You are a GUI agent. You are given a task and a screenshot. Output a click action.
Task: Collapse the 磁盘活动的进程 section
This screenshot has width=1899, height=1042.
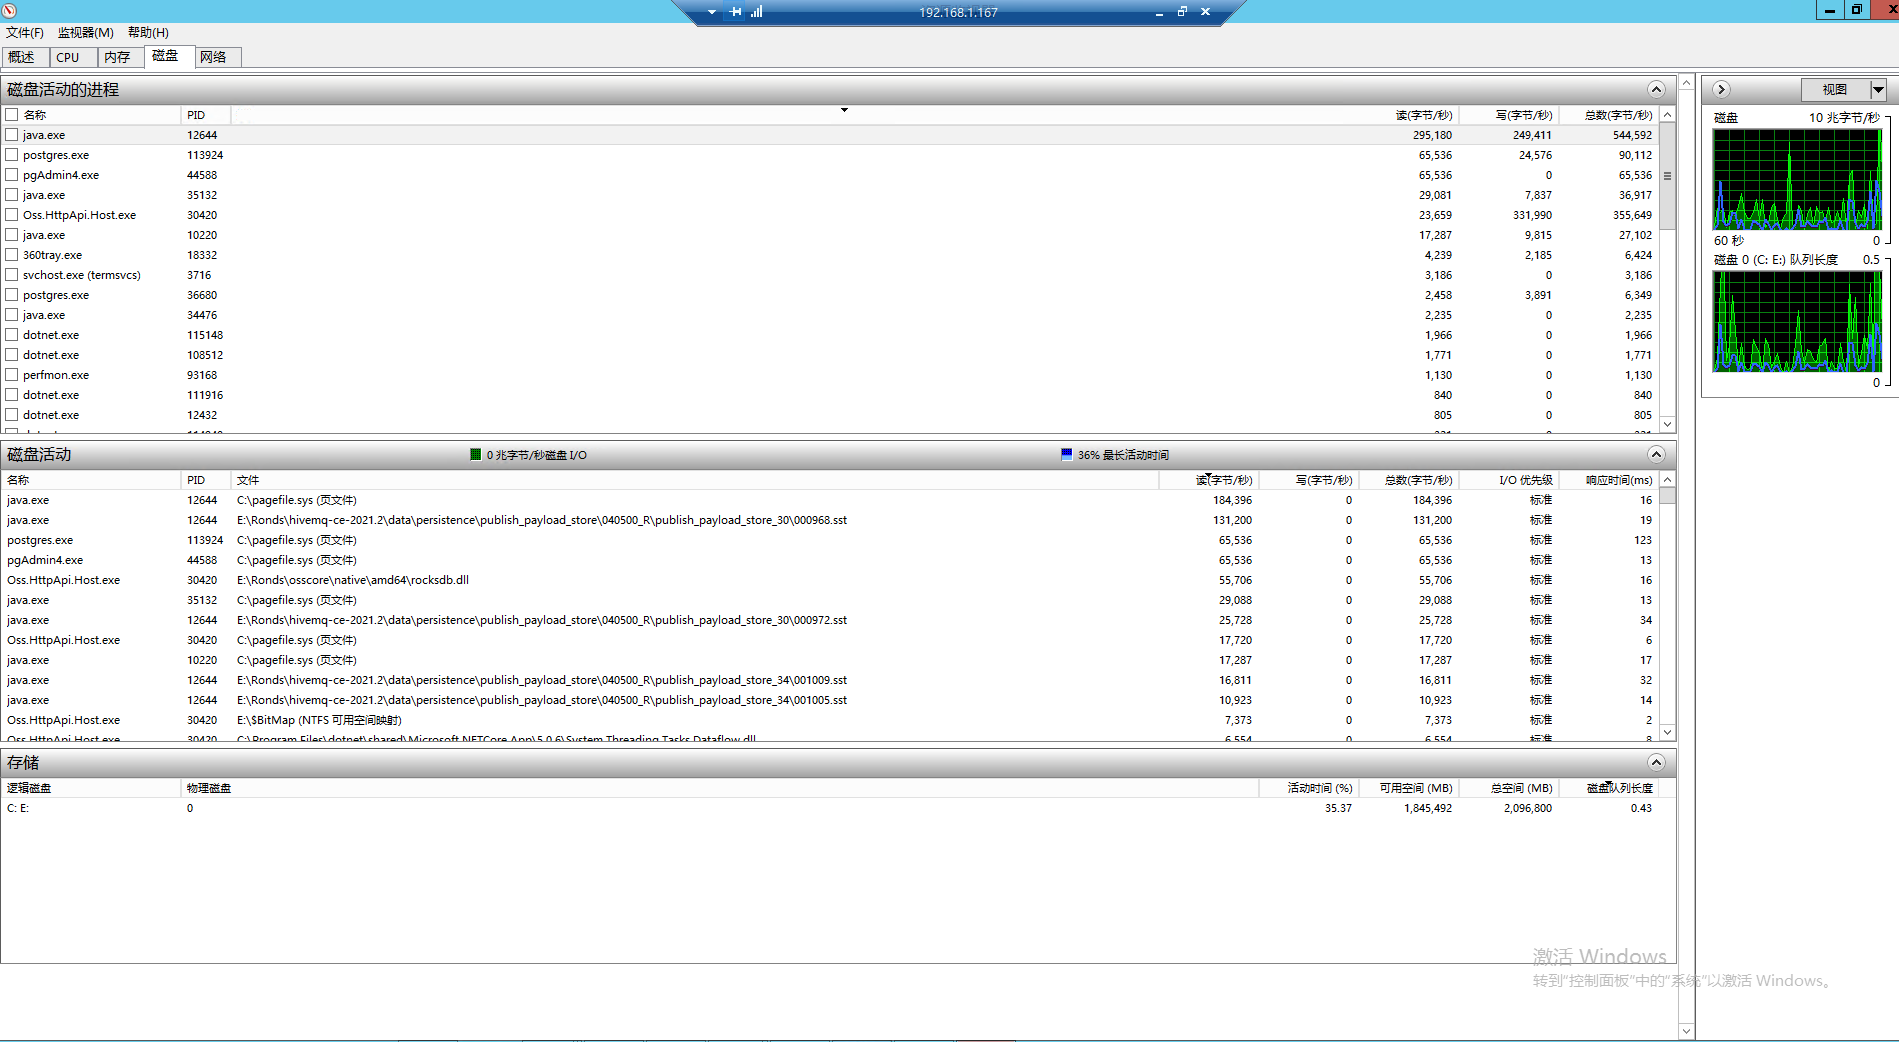[x=1656, y=90]
